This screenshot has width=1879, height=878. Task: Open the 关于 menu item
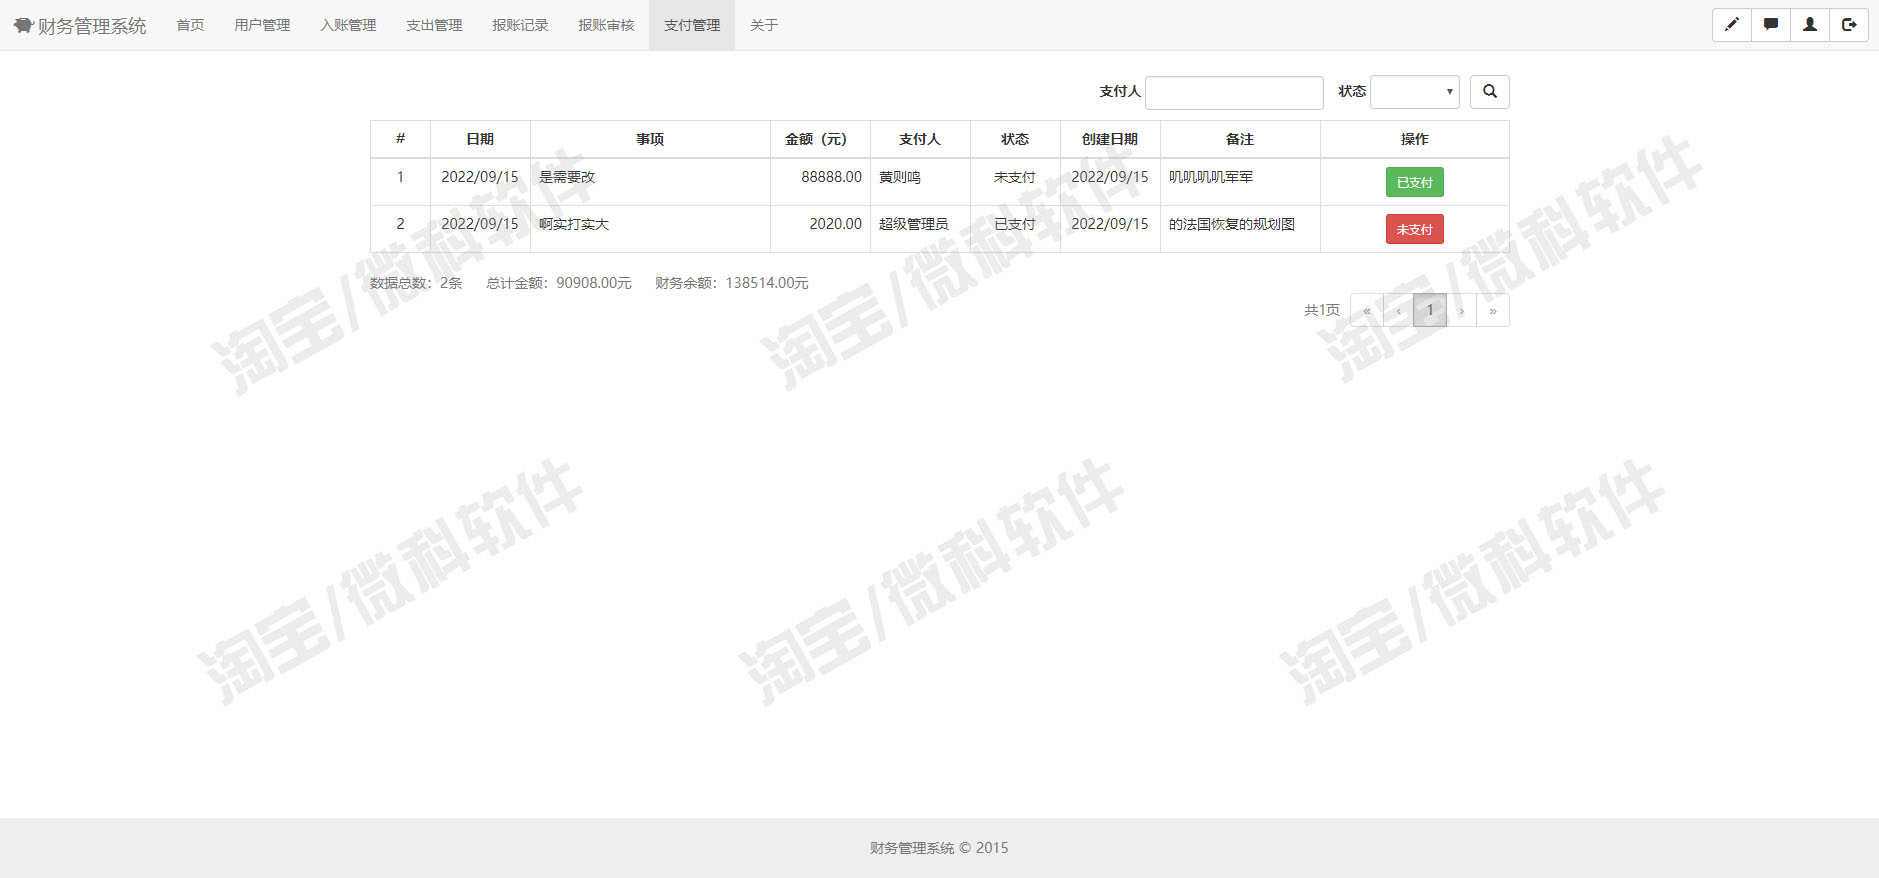click(764, 25)
